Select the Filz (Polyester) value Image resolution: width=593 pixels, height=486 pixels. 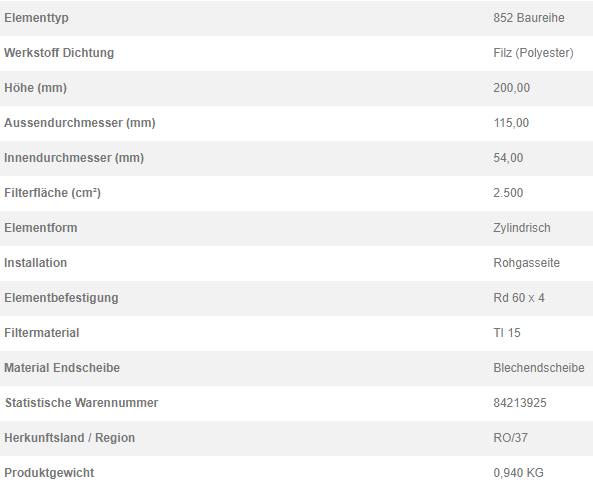[533, 53]
